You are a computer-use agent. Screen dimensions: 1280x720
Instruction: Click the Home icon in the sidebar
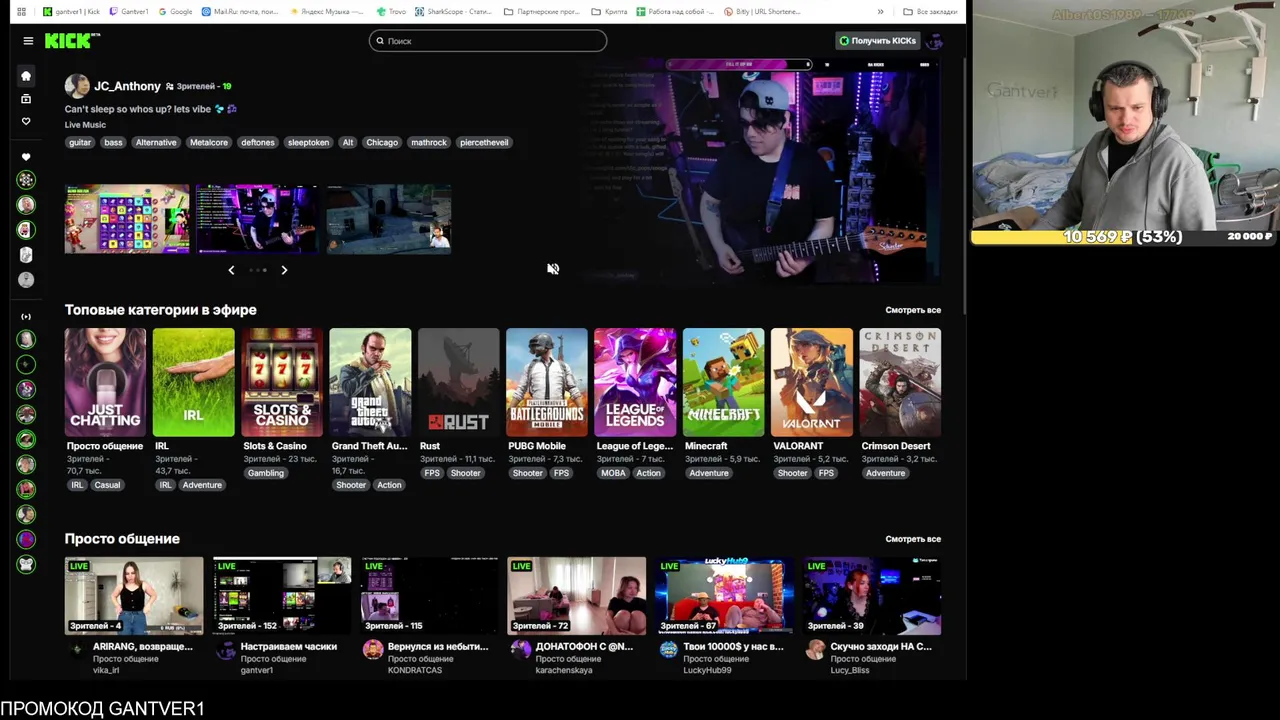point(26,76)
